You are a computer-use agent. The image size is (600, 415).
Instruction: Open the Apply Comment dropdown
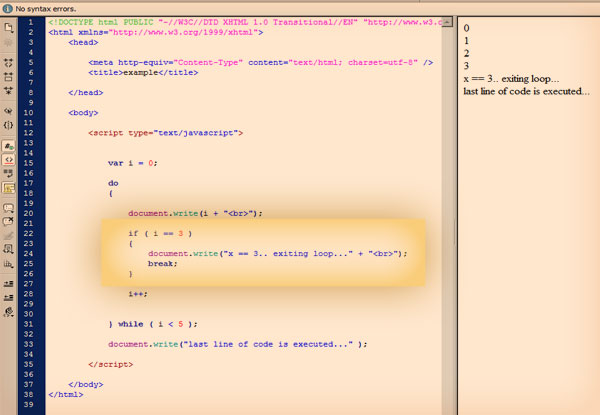pyautogui.click(x=8, y=208)
